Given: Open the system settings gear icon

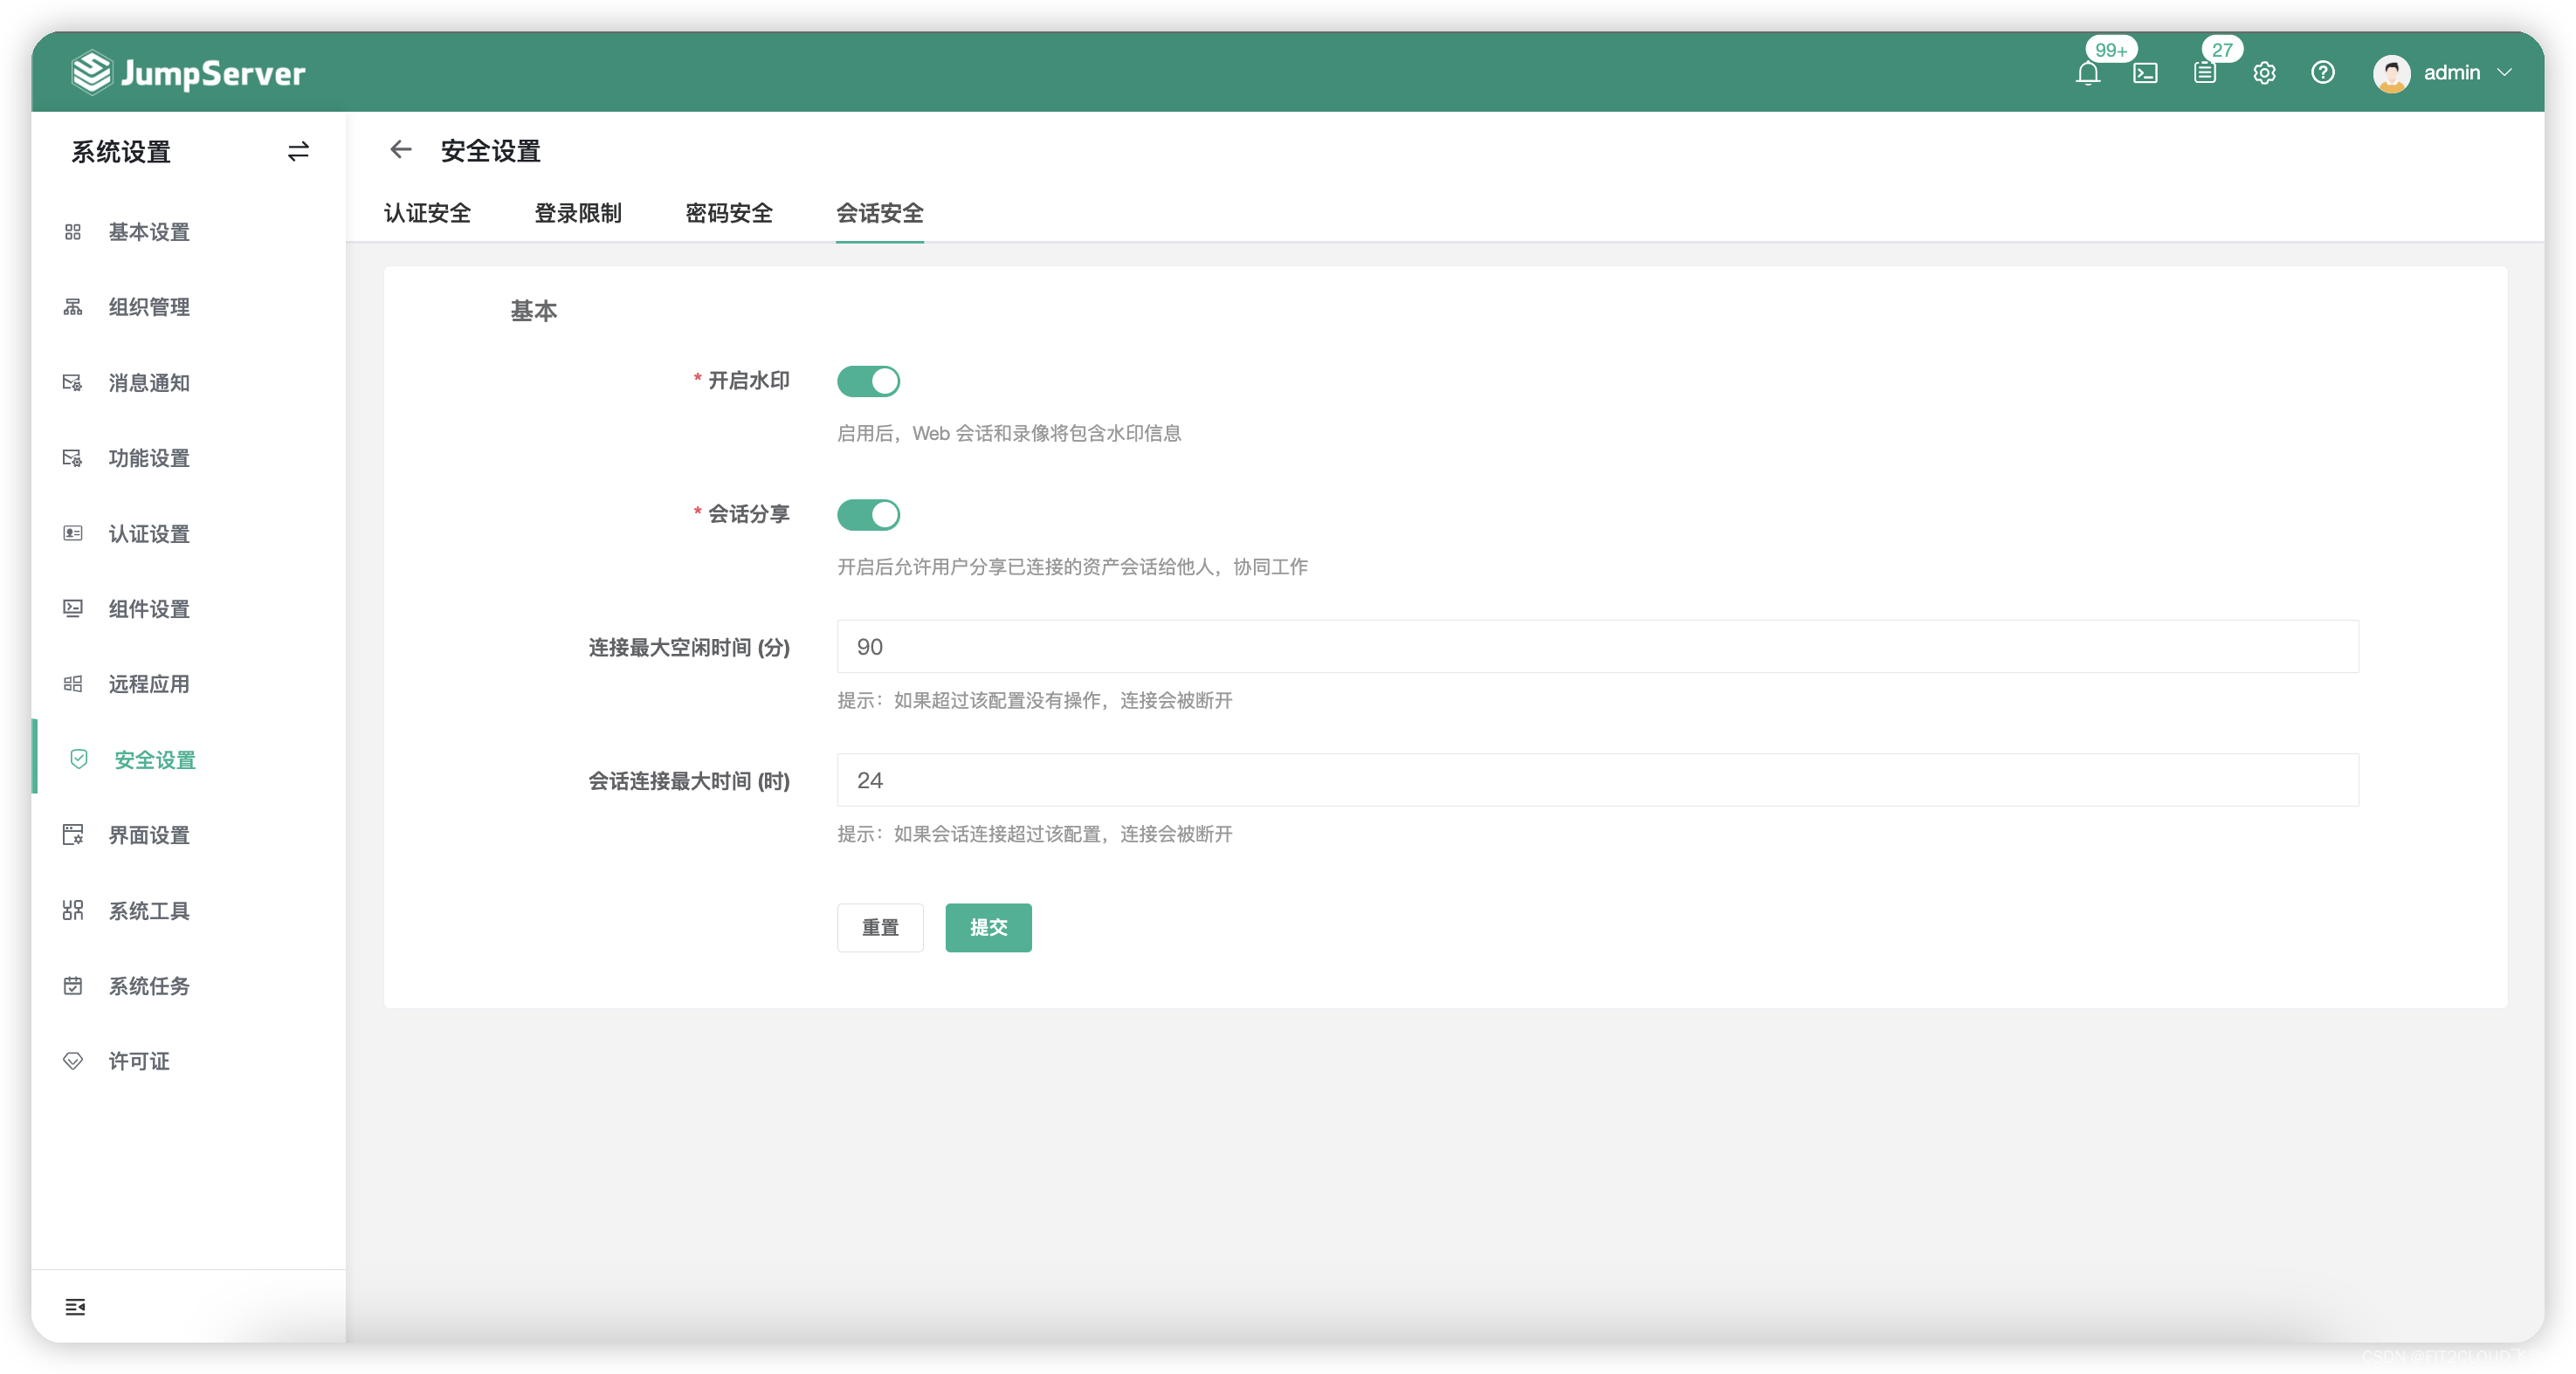Looking at the screenshot, I should 2264,73.
